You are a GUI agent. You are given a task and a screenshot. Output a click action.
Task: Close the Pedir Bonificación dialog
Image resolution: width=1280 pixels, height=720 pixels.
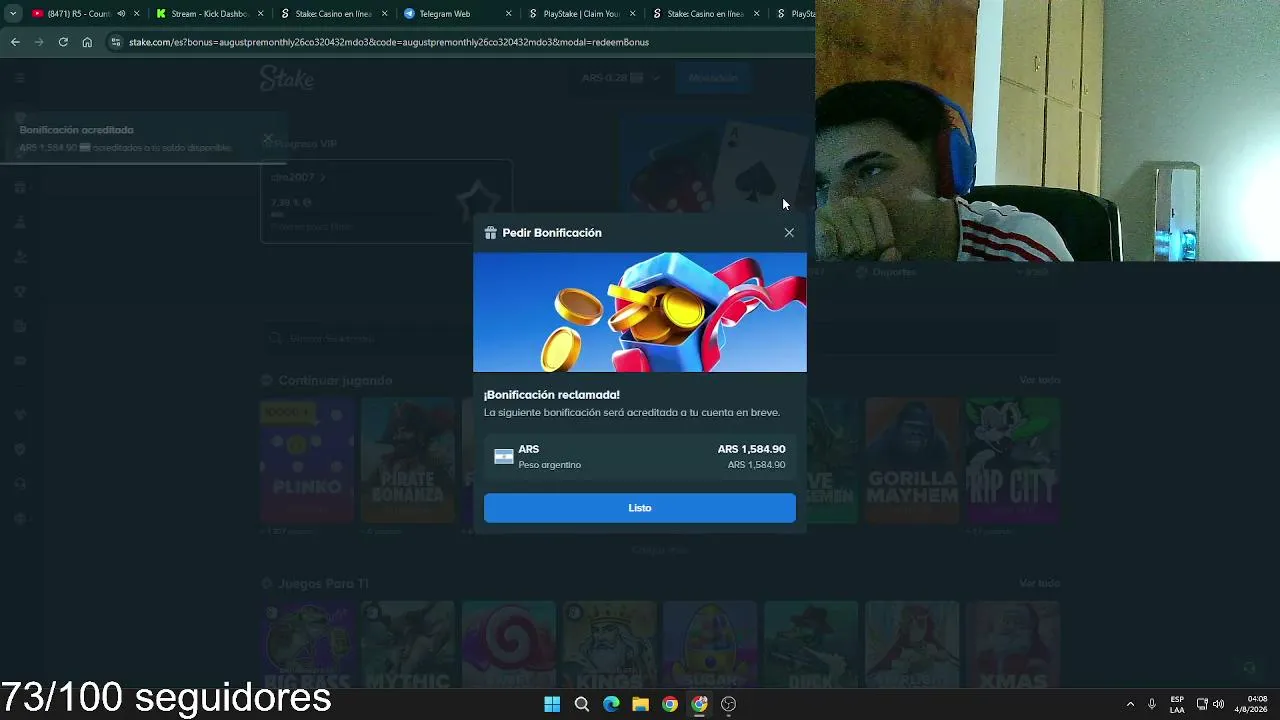click(x=789, y=233)
